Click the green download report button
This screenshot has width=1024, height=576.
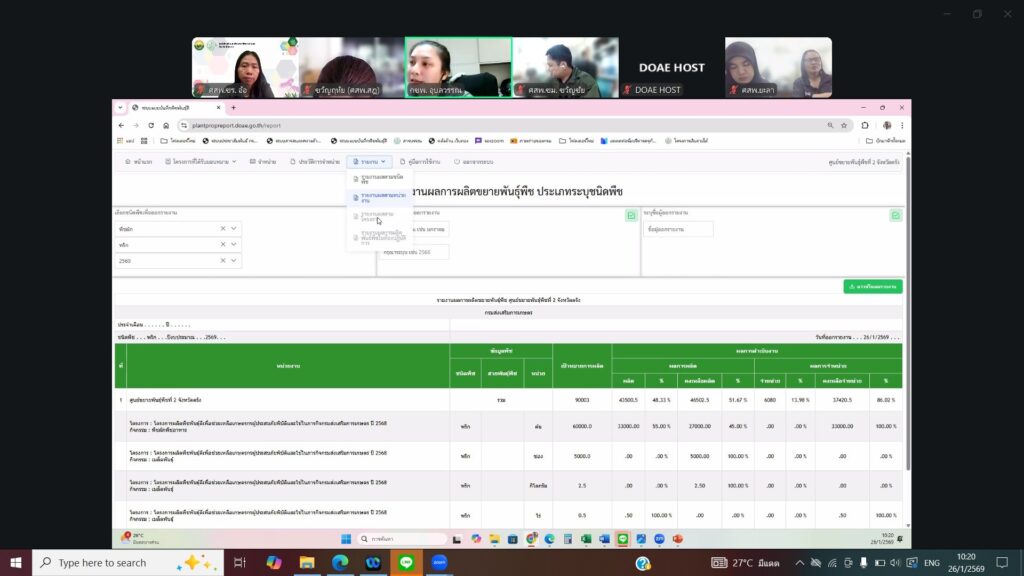pos(872,286)
